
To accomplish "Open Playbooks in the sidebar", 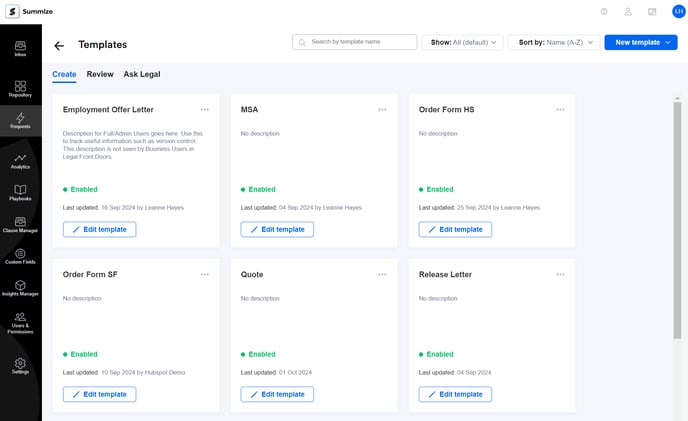I will pyautogui.click(x=20, y=192).
